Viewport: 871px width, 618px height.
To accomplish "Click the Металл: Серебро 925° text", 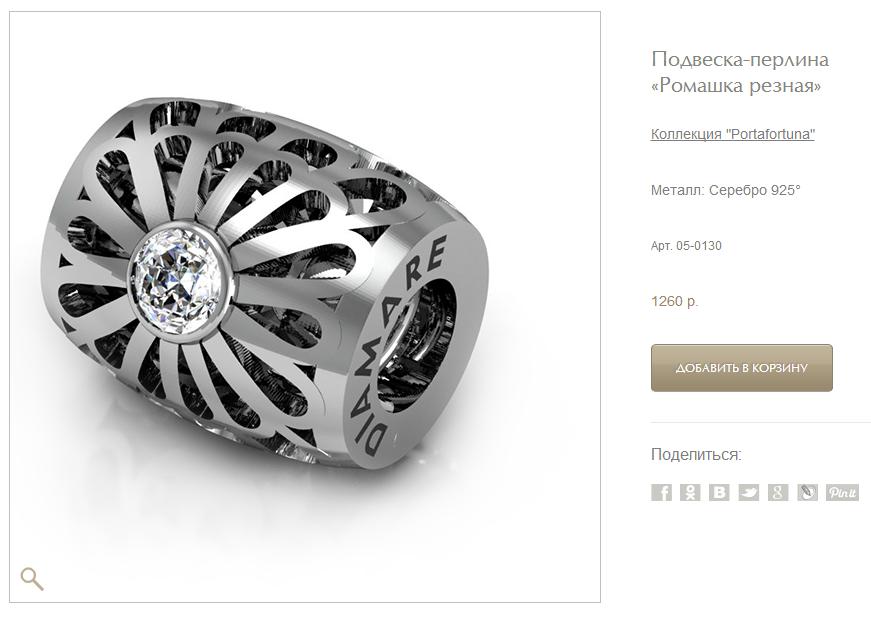I will [x=725, y=190].
